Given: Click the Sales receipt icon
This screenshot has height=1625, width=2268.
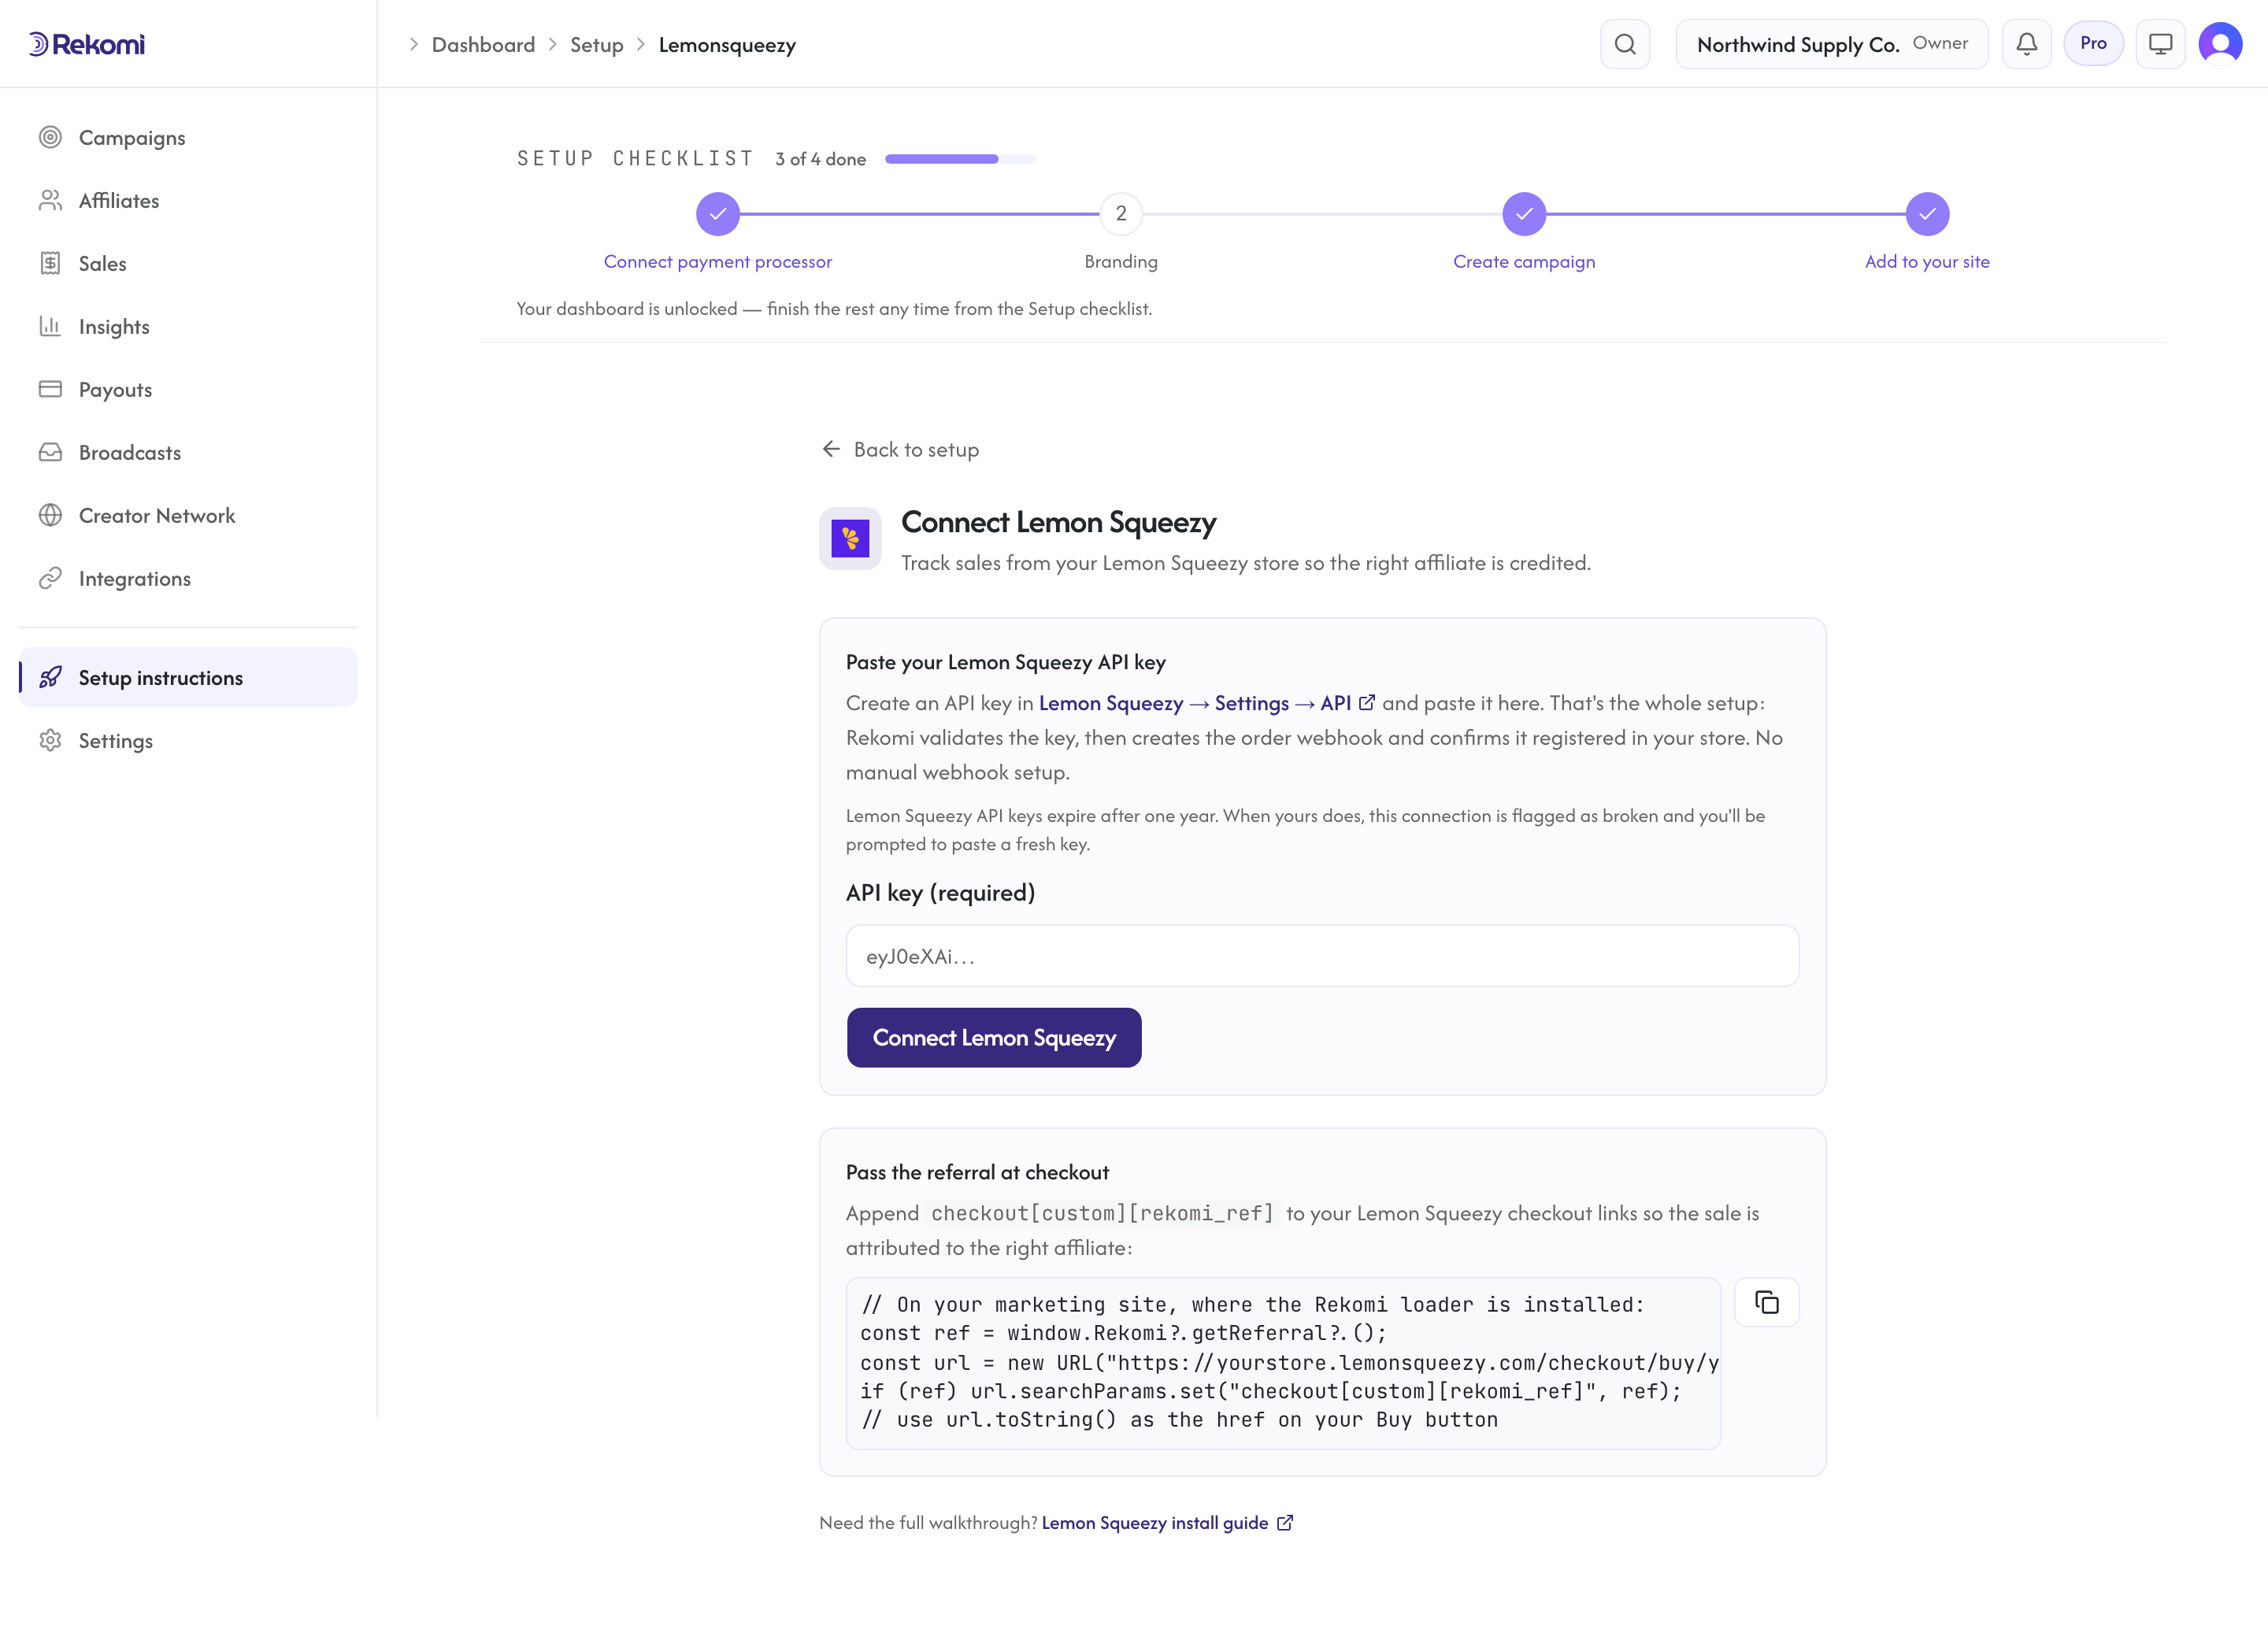Looking at the screenshot, I should pos(50,263).
